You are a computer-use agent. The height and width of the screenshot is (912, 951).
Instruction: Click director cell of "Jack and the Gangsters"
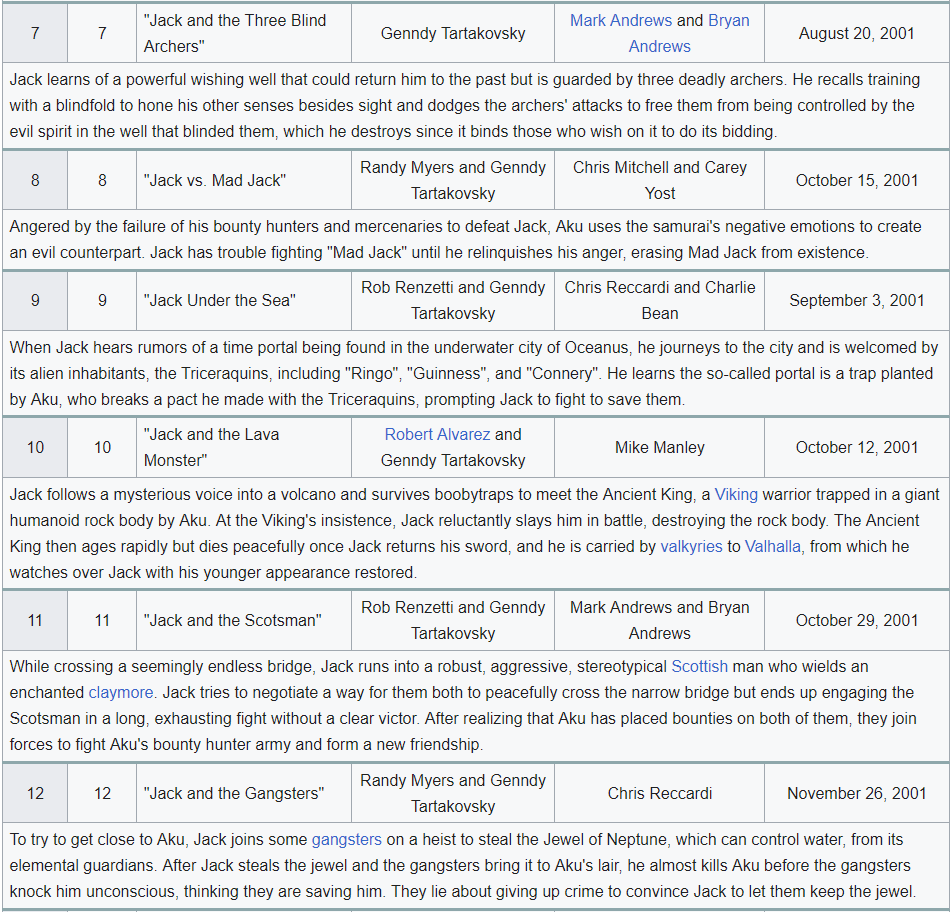[453, 793]
